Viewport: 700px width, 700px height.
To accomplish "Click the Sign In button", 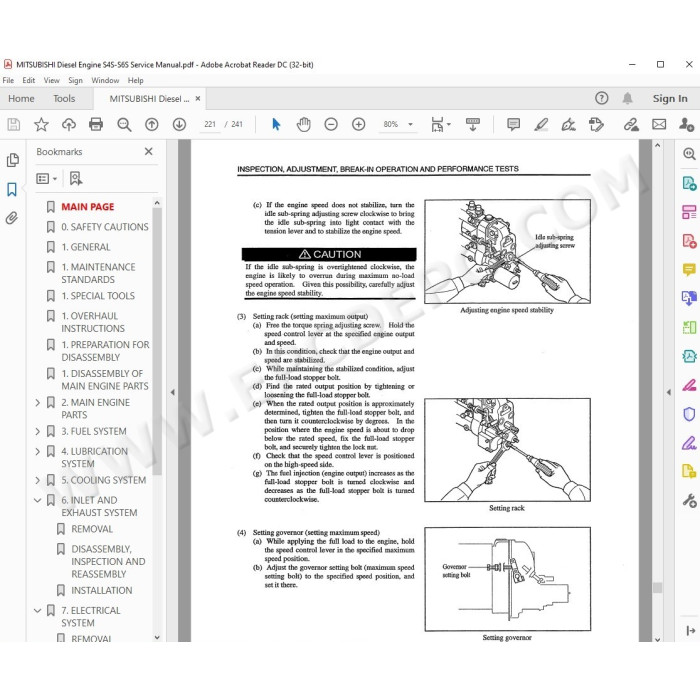I will 670,99.
